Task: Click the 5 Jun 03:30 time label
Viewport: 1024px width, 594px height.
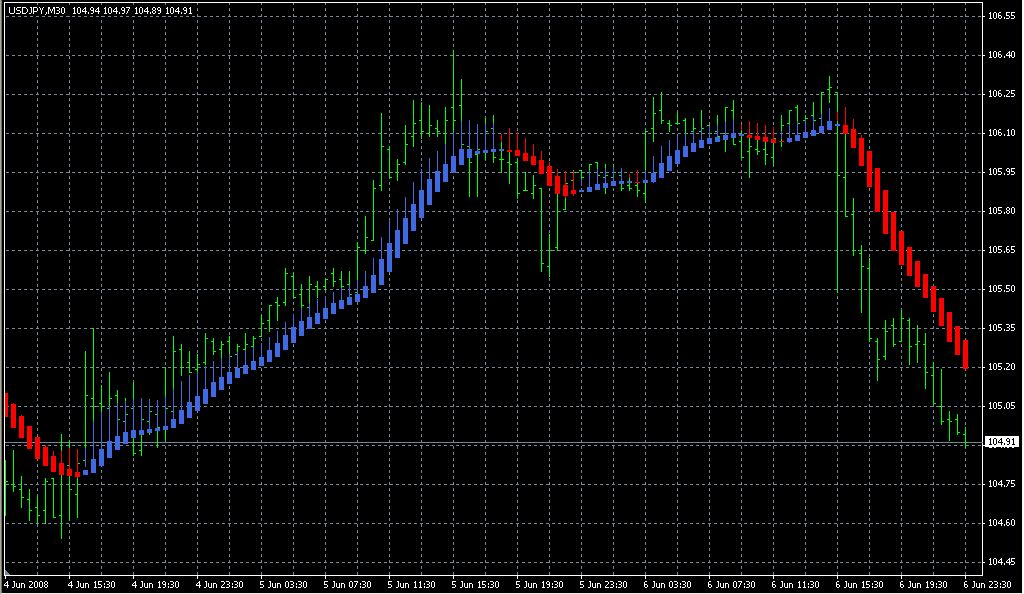Action: [284, 584]
